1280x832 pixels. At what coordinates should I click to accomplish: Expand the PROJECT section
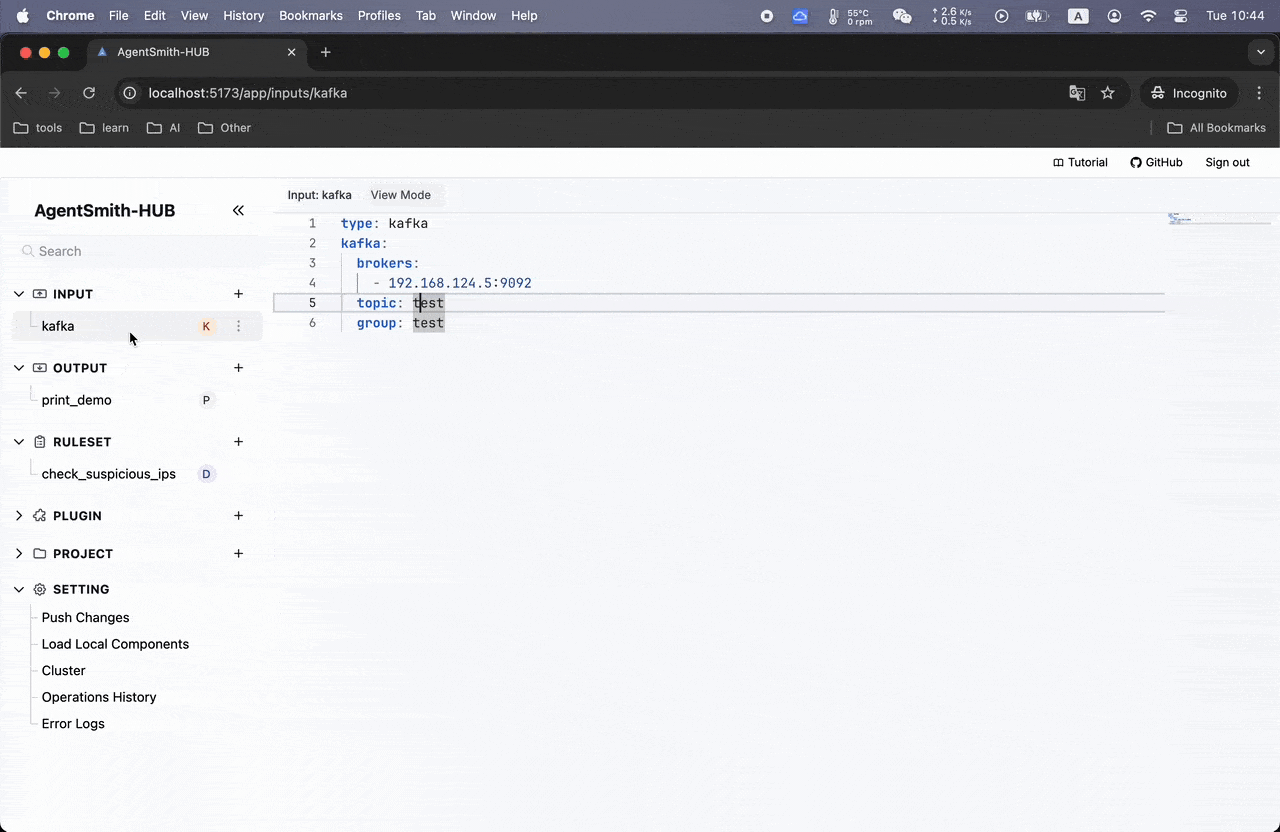(x=19, y=554)
